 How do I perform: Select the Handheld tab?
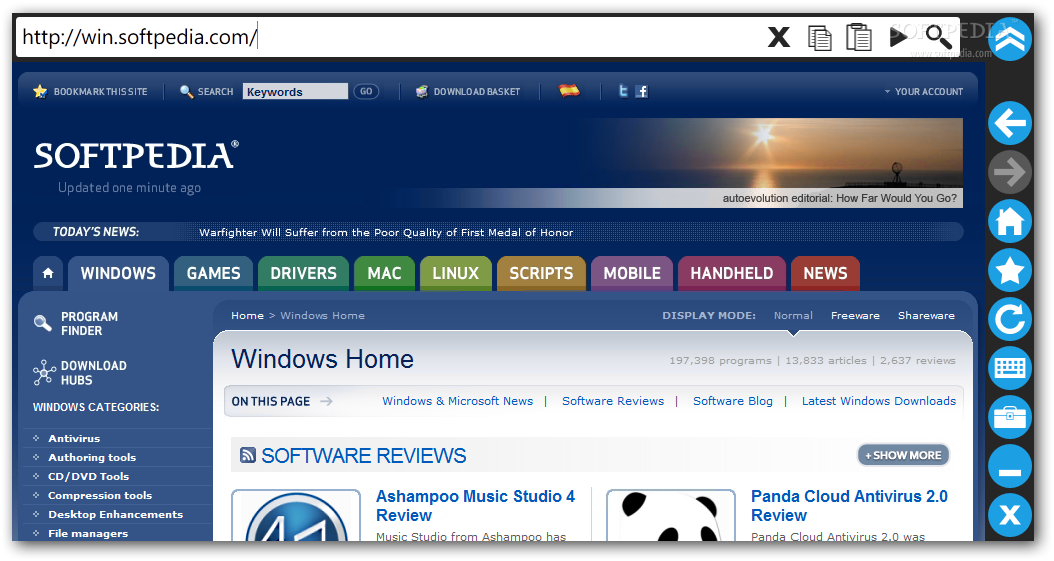click(x=731, y=273)
